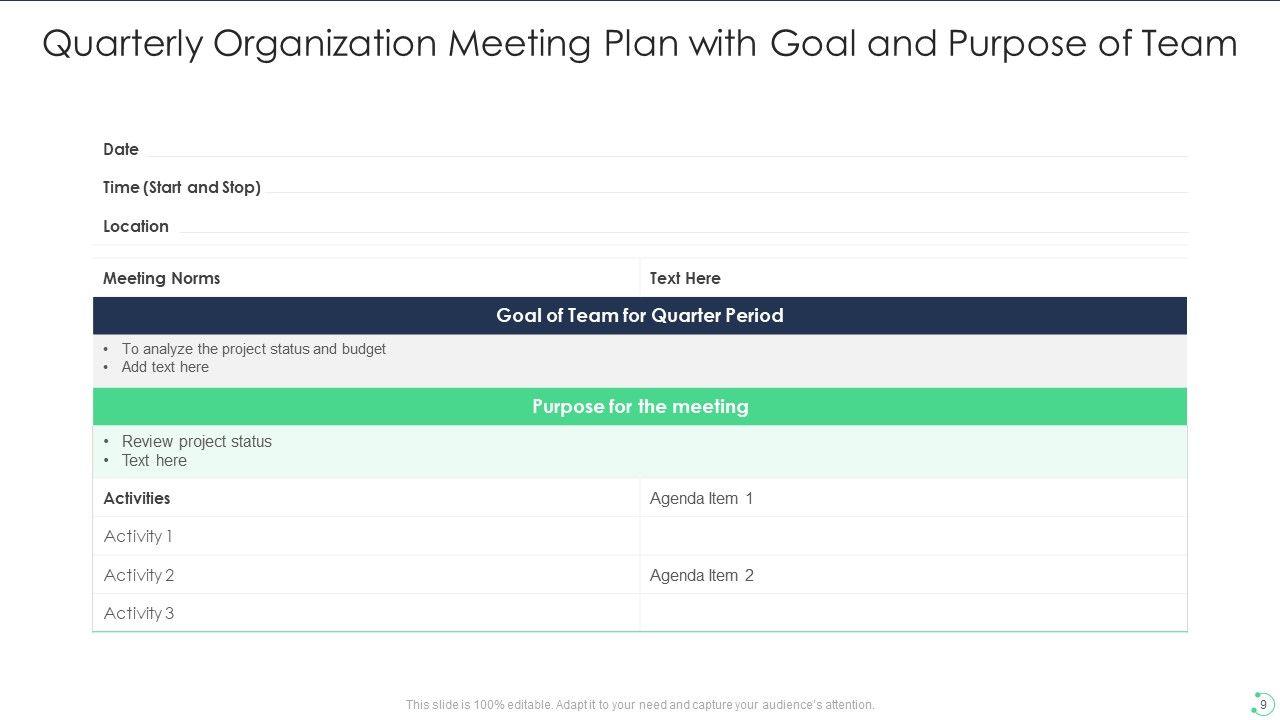
Task: Click the slide title heading text
Action: click(640, 44)
